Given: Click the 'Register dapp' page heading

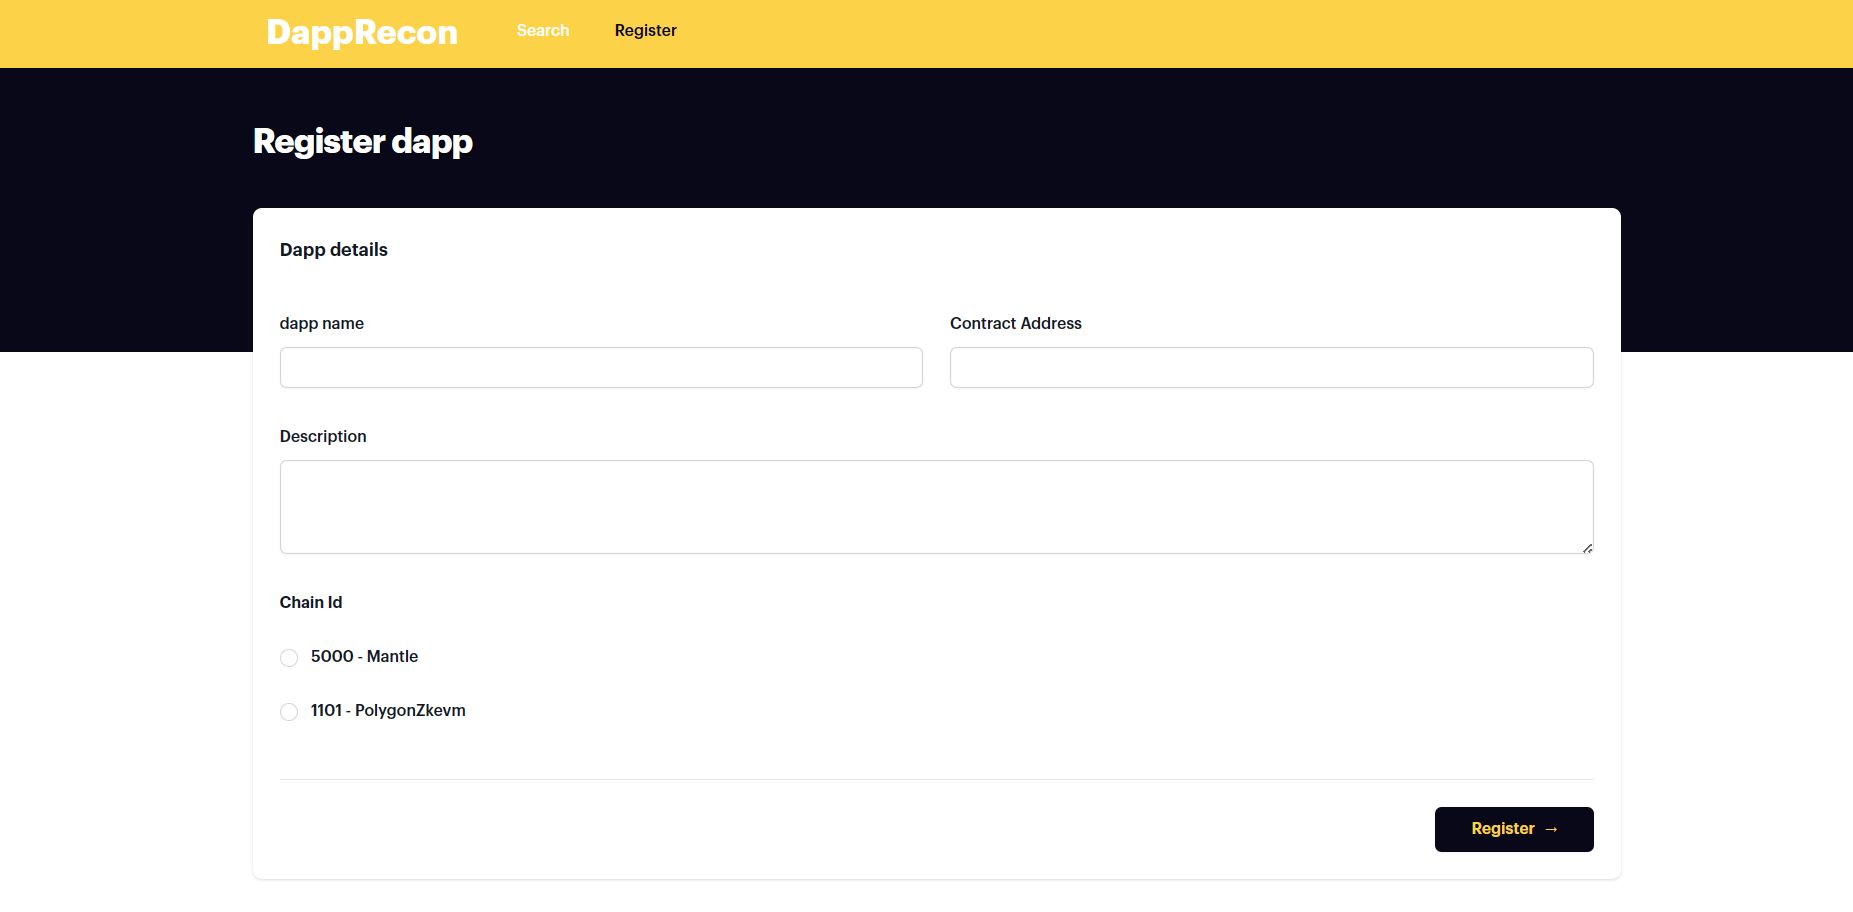Looking at the screenshot, I should click(x=363, y=142).
